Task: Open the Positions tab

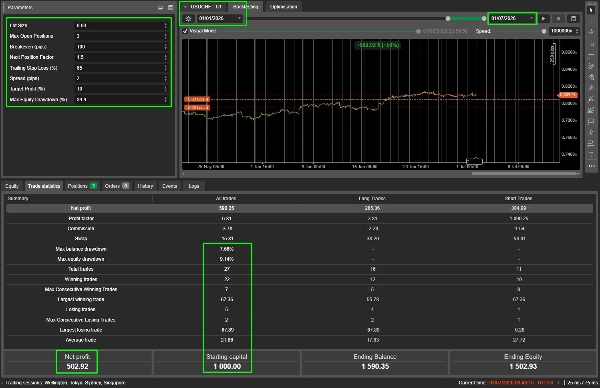Action: 82,186
